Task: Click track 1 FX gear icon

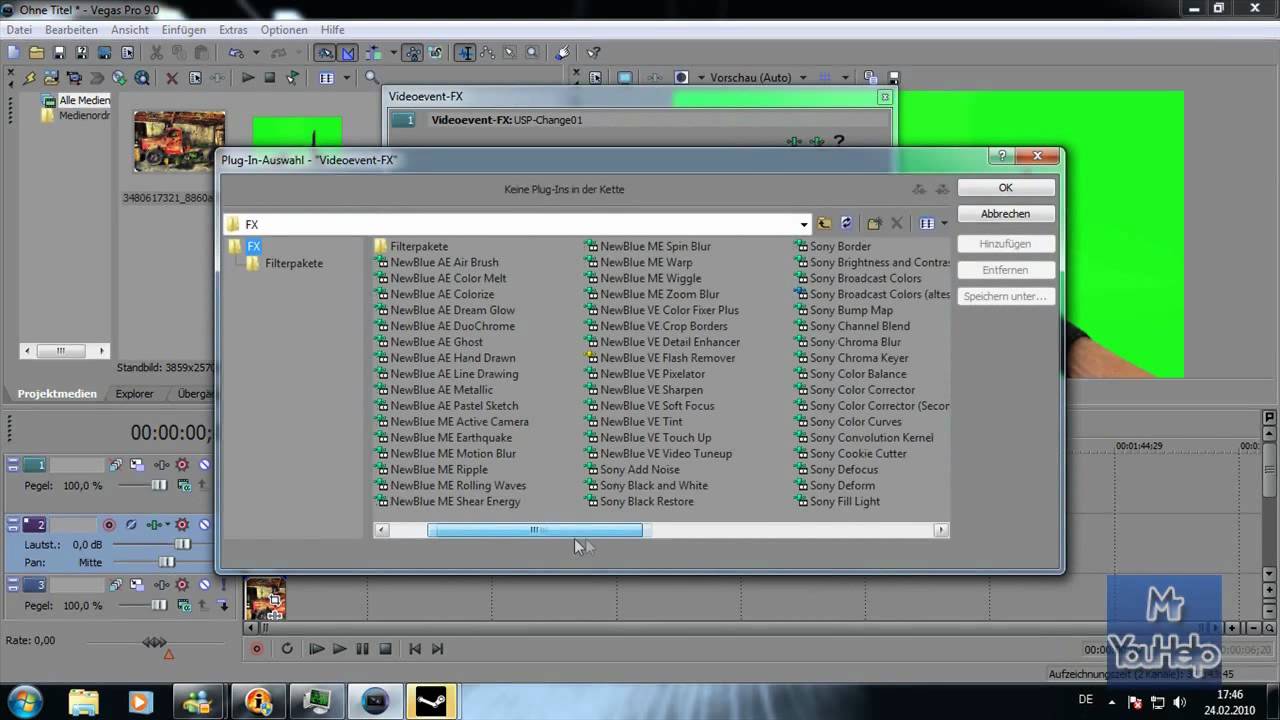Action: pyautogui.click(x=182, y=465)
